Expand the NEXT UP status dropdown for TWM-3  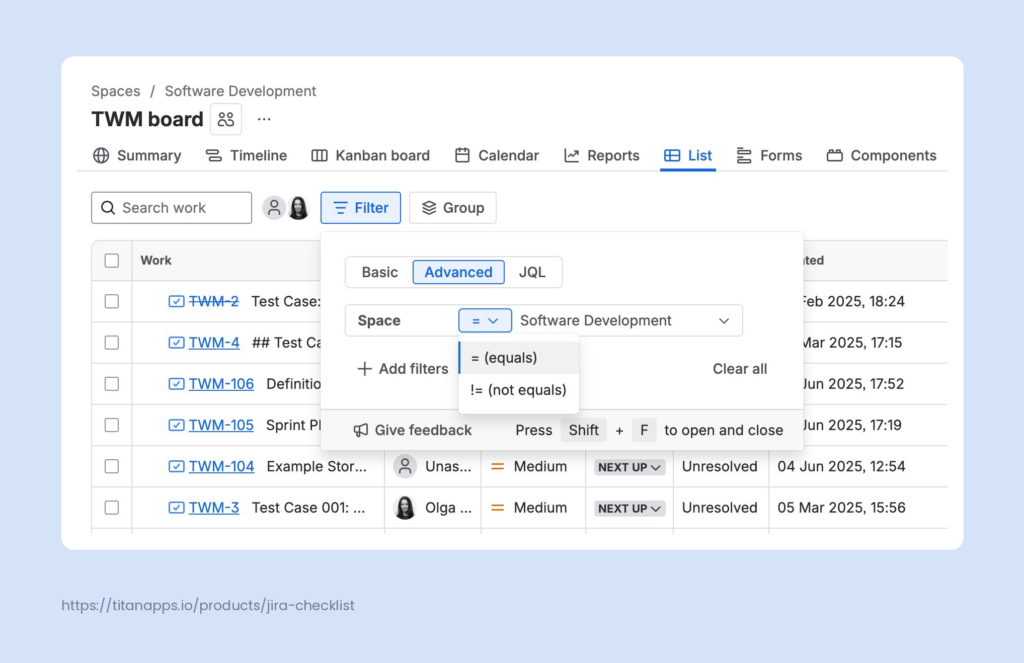(x=629, y=508)
